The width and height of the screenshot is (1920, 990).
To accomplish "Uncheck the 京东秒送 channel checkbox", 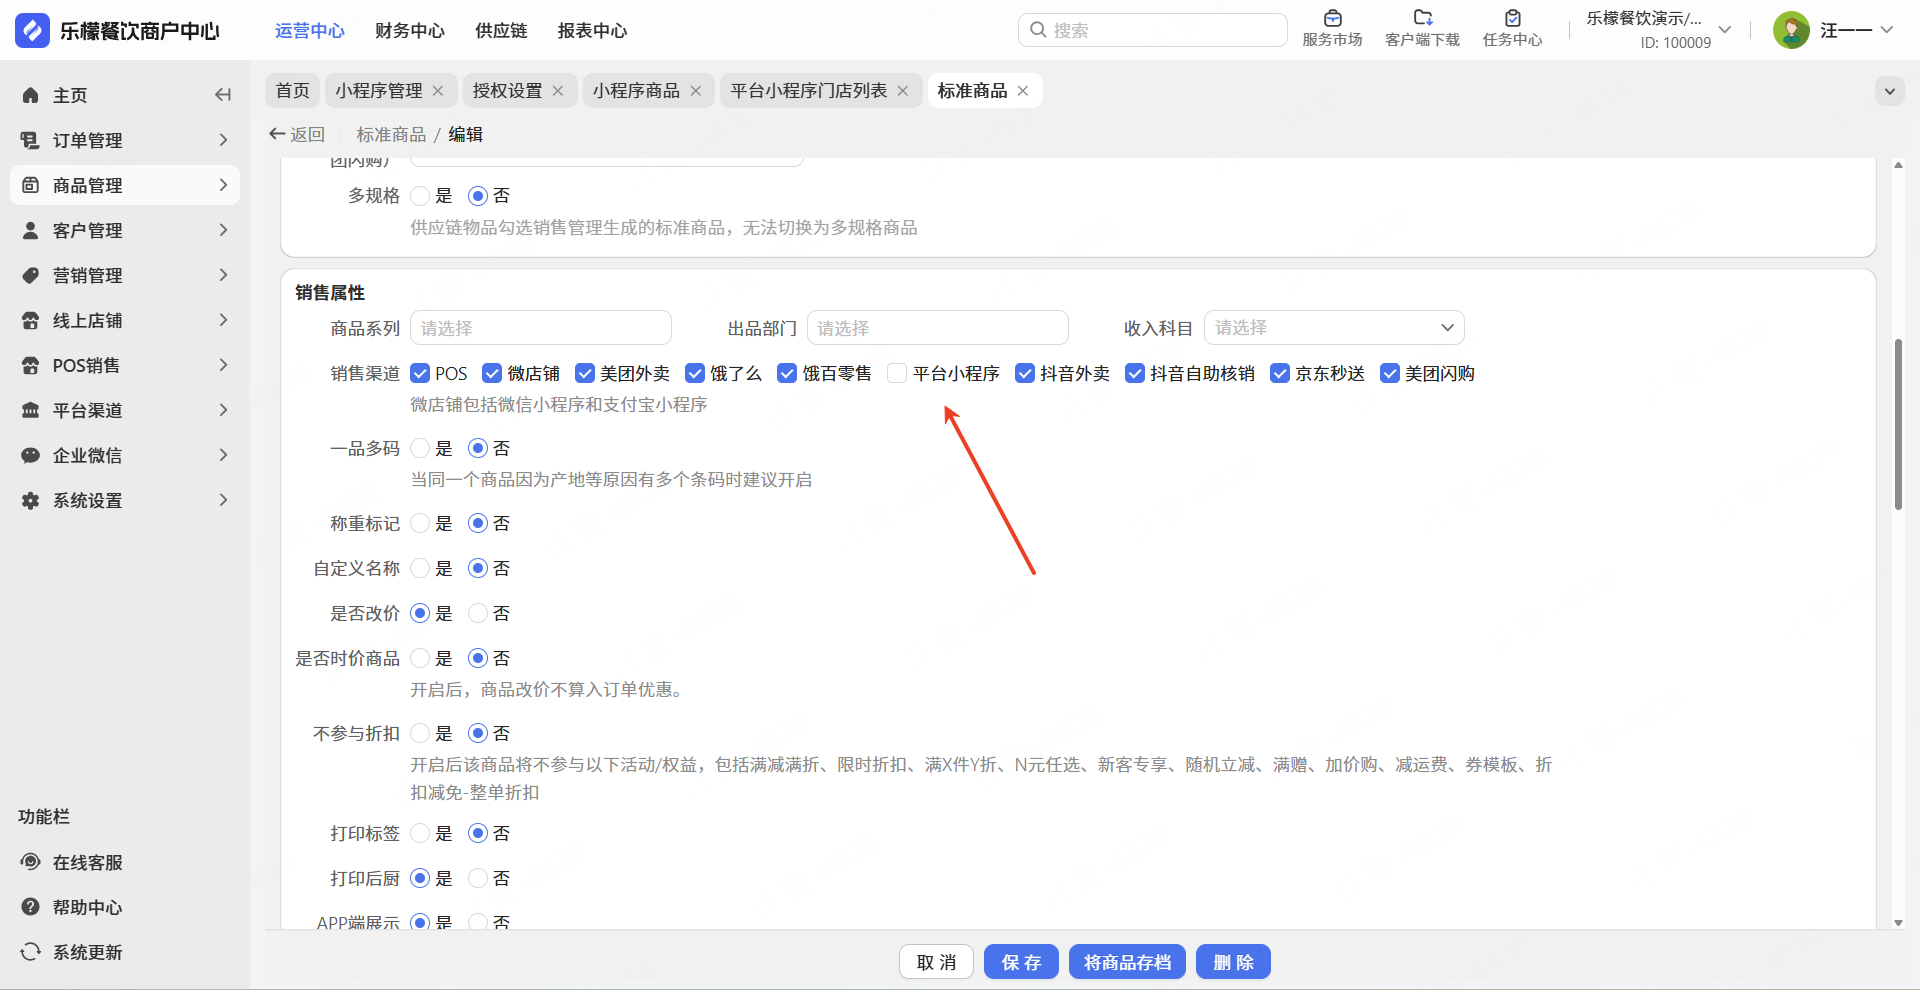I will click(1280, 373).
